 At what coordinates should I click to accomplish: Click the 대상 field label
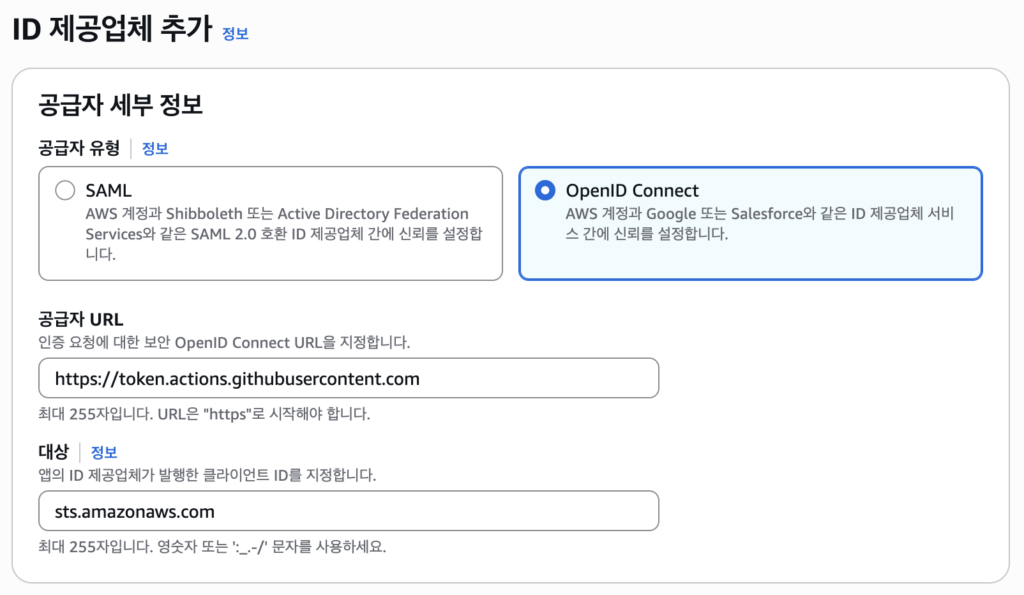[x=54, y=452]
